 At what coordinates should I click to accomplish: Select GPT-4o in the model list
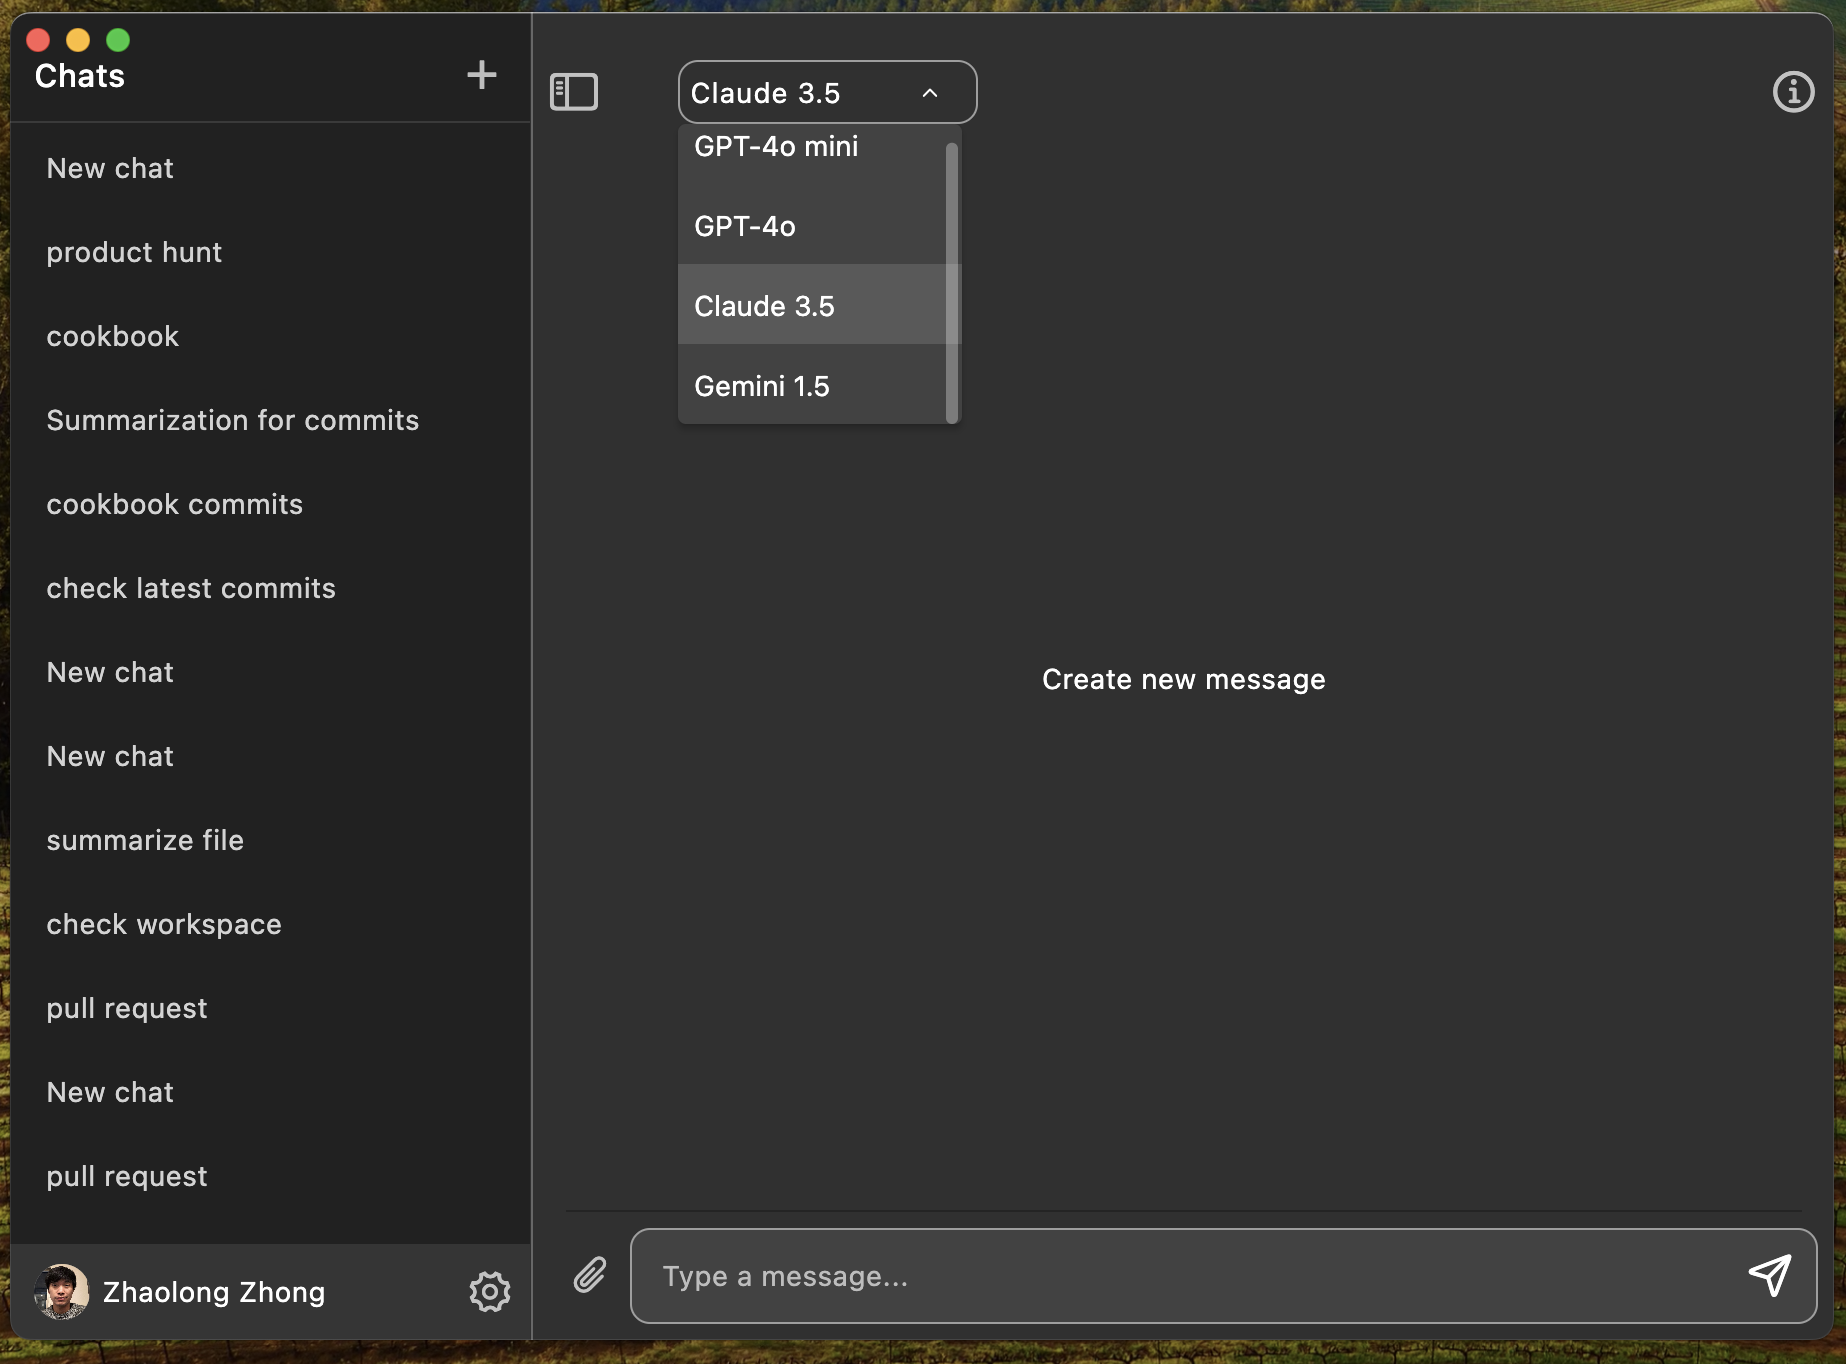tap(812, 226)
